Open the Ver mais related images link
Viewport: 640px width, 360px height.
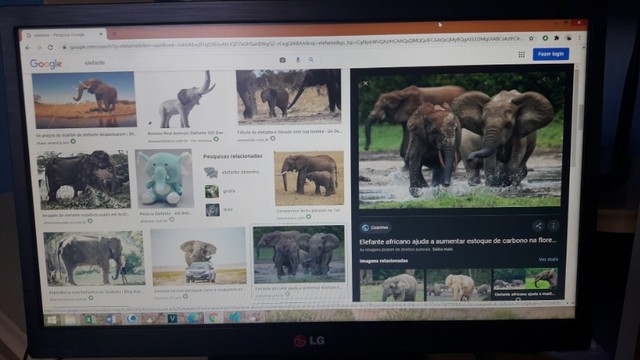[x=548, y=259]
